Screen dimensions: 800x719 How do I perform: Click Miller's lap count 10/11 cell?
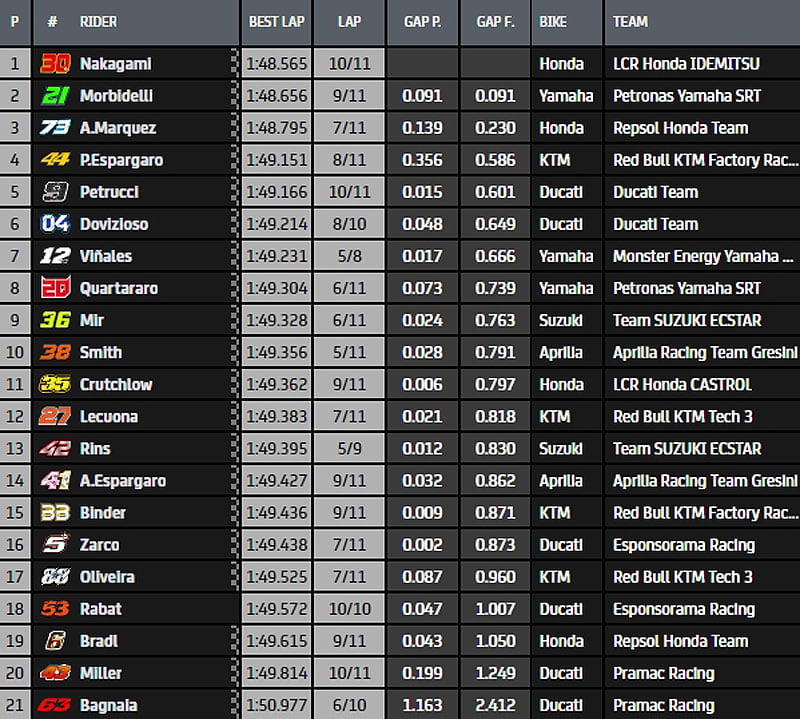(x=349, y=673)
